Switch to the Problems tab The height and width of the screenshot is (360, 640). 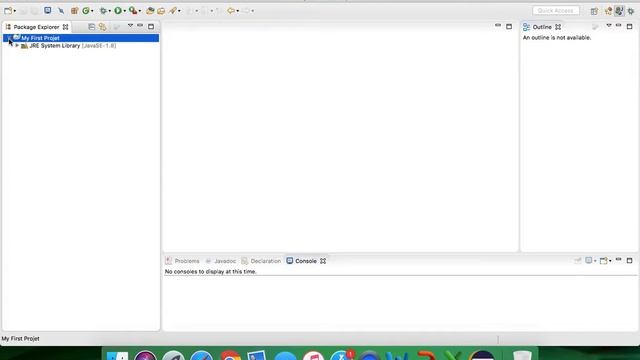click(182, 261)
